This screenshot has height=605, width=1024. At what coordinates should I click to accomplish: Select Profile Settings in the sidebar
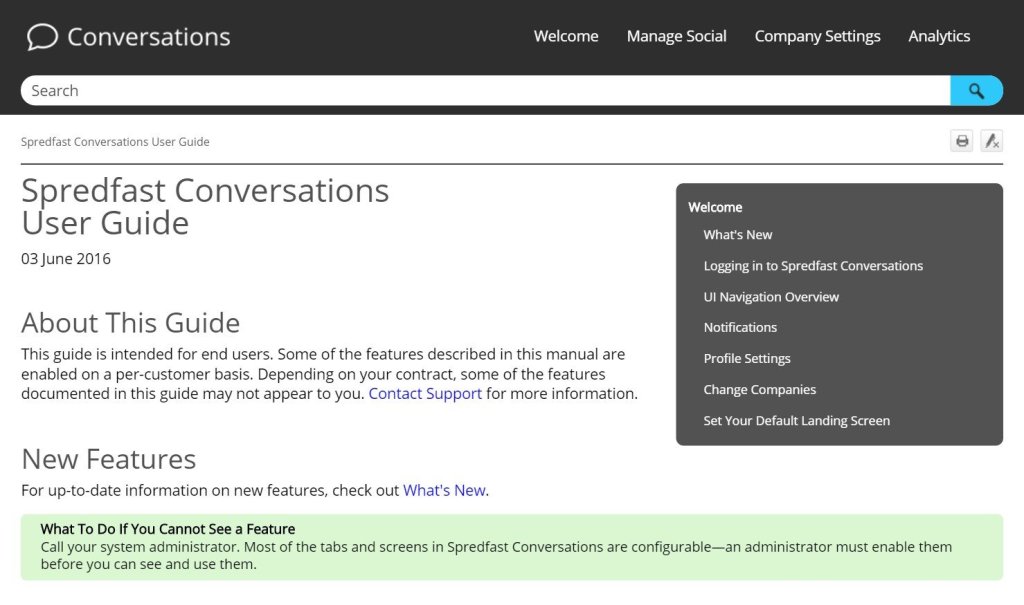(747, 359)
